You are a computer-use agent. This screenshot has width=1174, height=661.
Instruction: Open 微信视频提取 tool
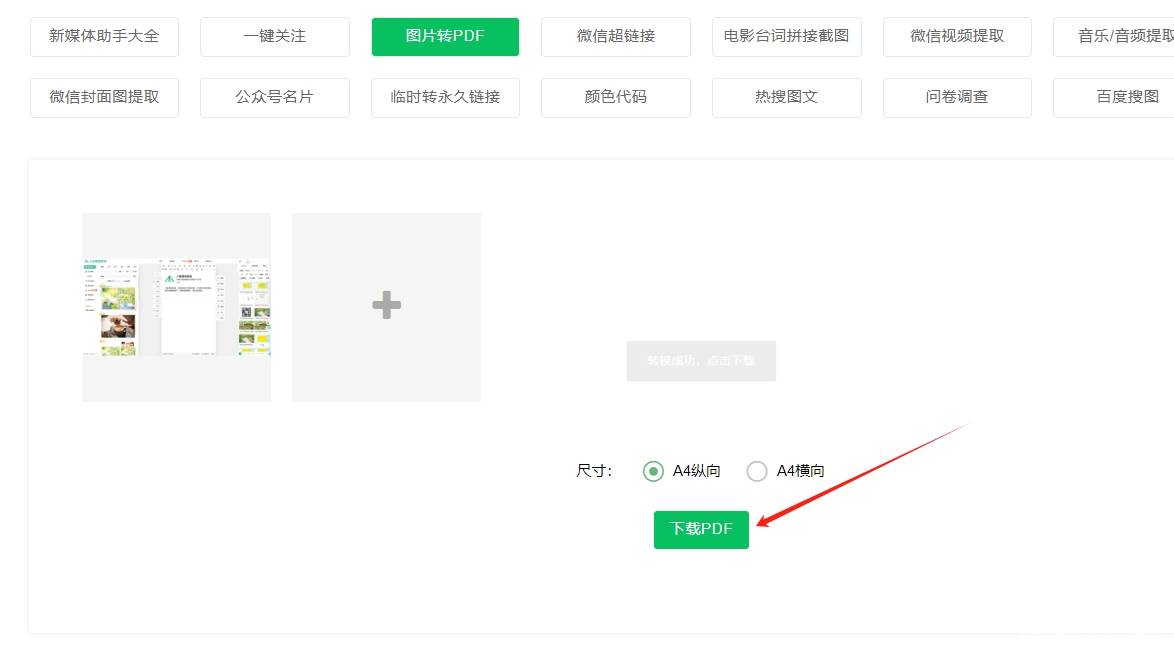click(957, 37)
